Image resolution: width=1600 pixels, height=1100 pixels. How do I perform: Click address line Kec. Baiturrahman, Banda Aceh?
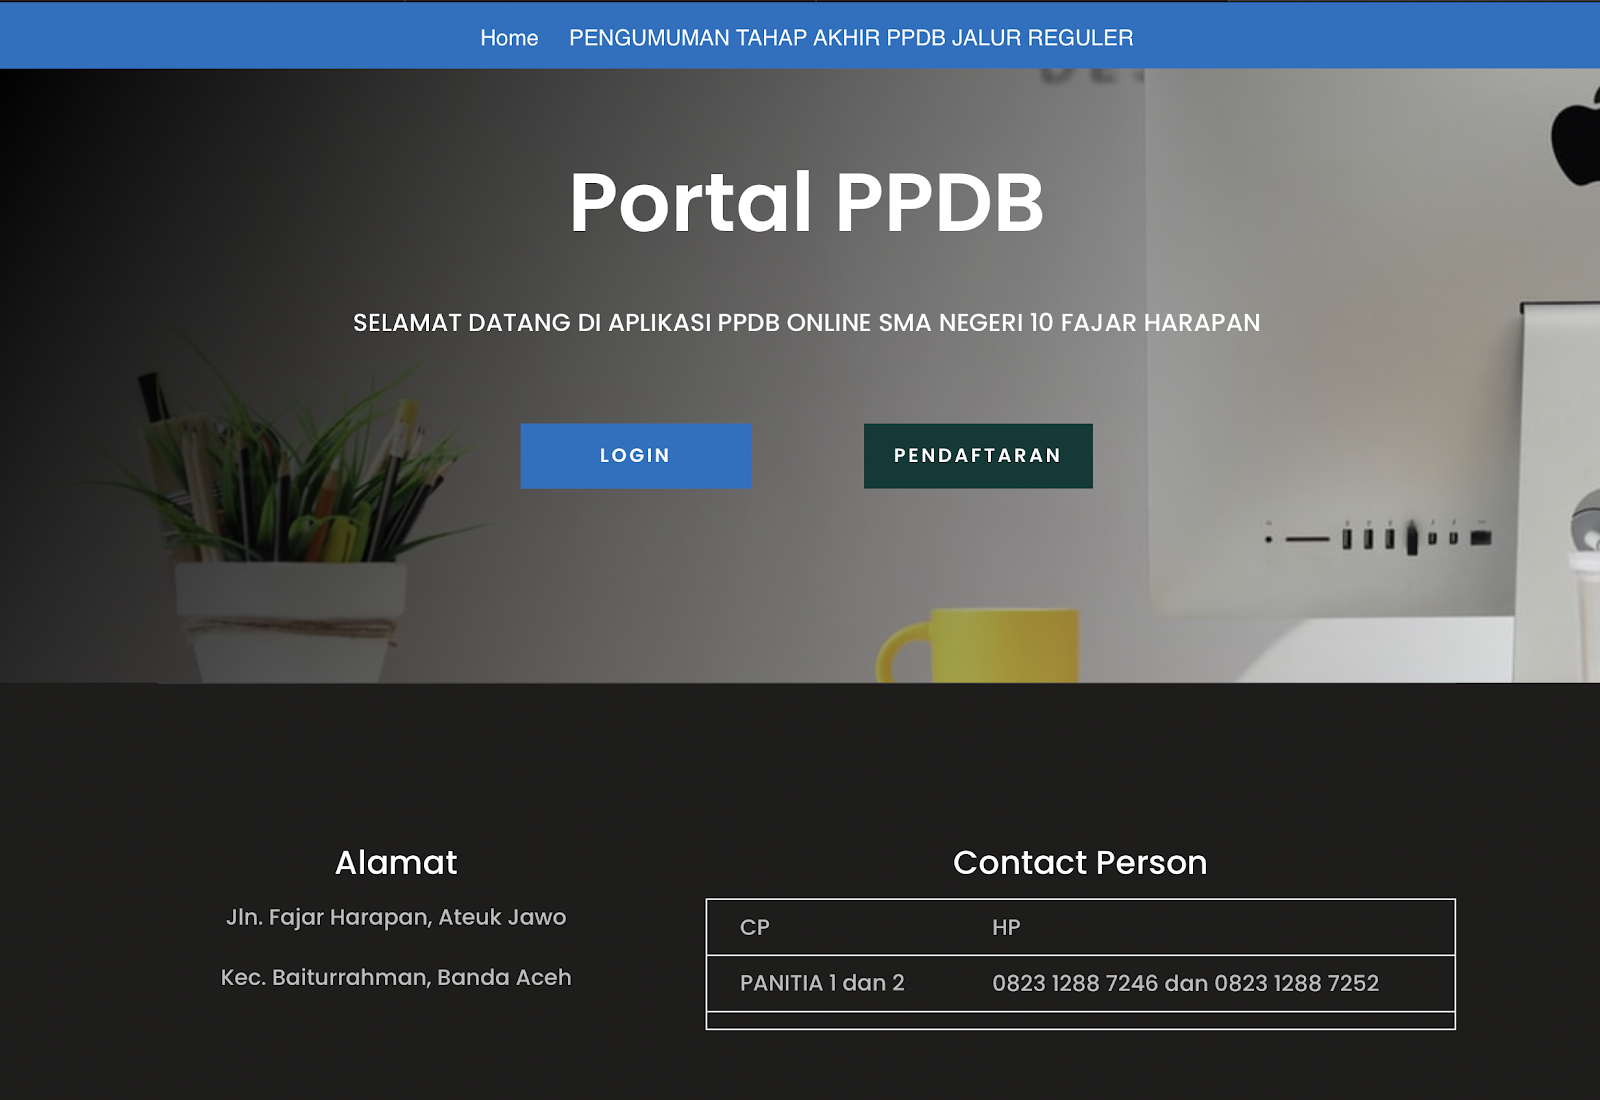click(396, 977)
